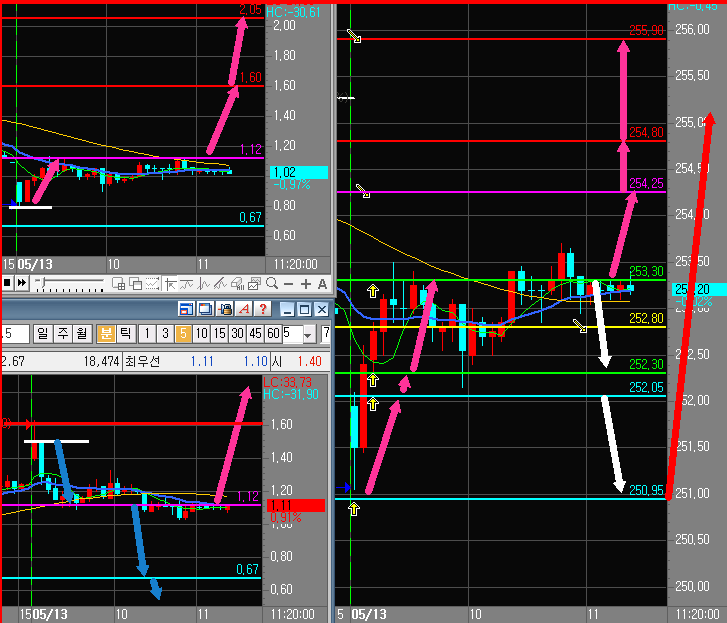Viewport: 727px width, 623px height.
Task: Open the interval dropdown showing 5
Action: click(308, 333)
